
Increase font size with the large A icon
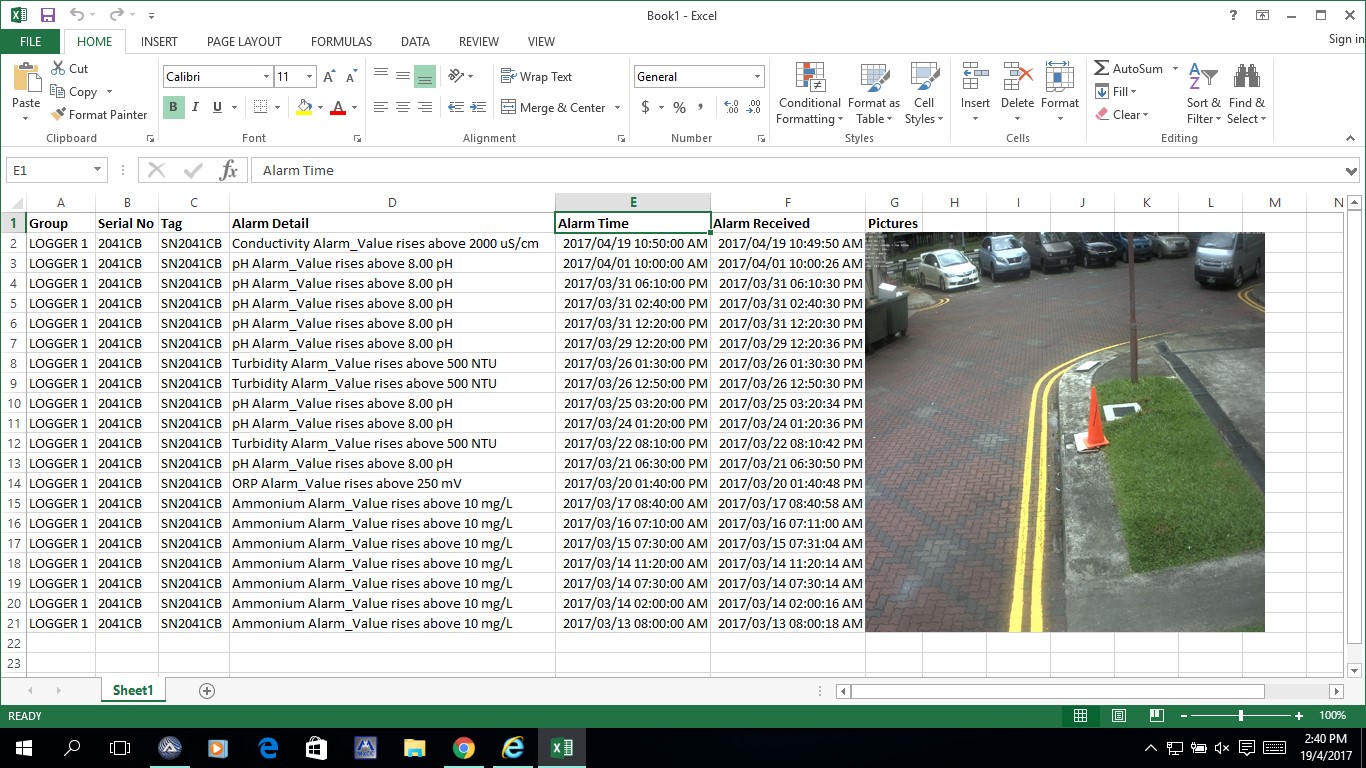(329, 77)
